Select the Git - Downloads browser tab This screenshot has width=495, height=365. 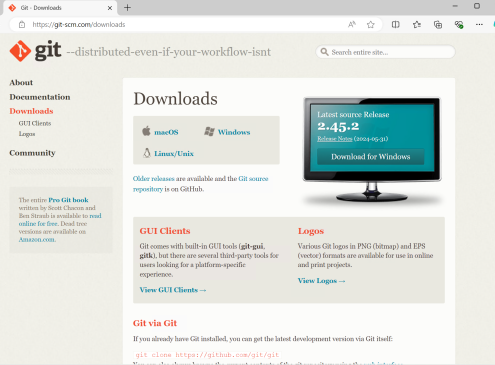pos(60,8)
